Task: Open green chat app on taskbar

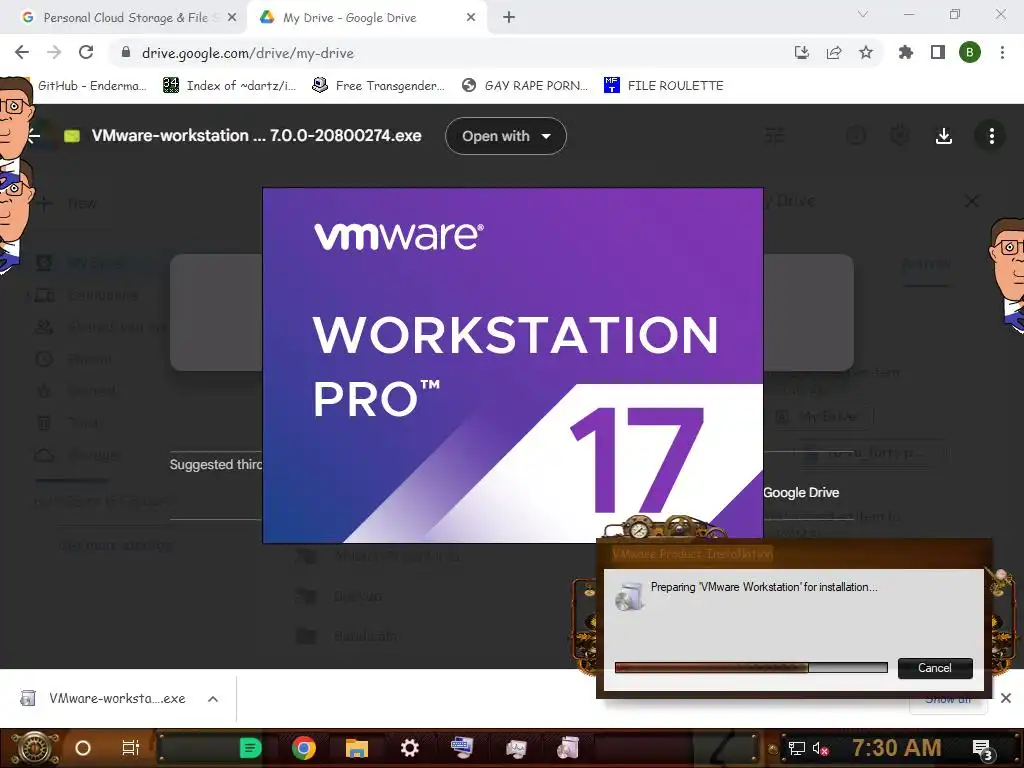Action: pos(250,748)
